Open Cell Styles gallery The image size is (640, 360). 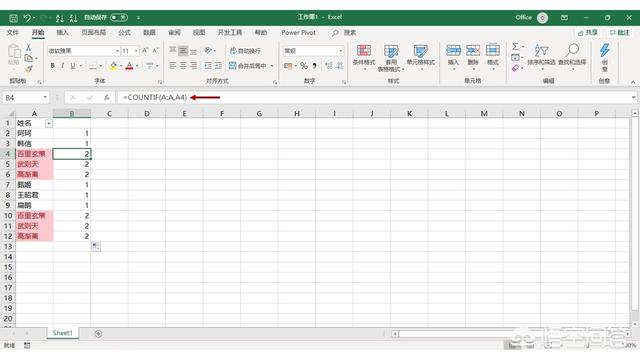tap(420, 57)
